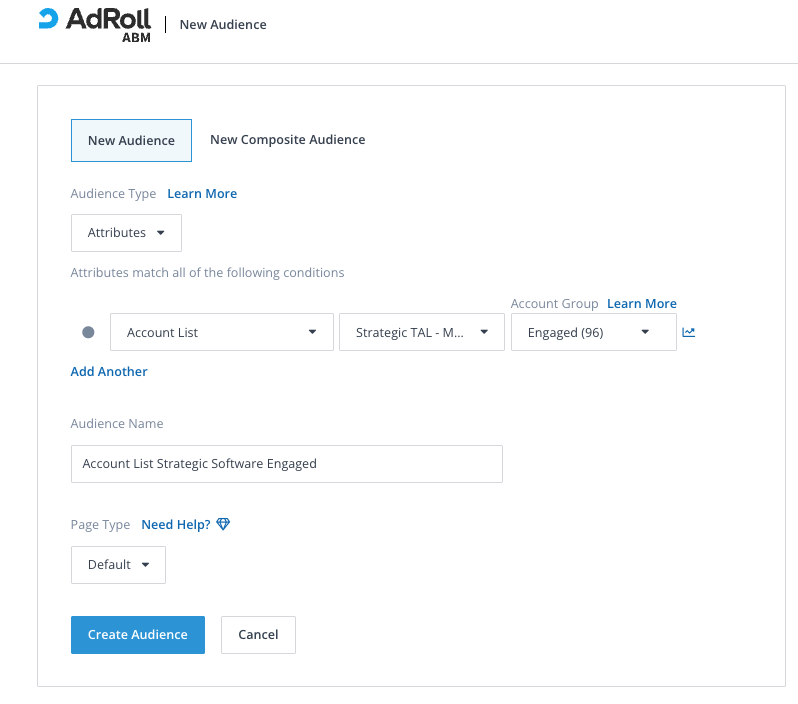The width and height of the screenshot is (798, 704).
Task: Open the Attributes audience type dropdown
Action: 126,233
